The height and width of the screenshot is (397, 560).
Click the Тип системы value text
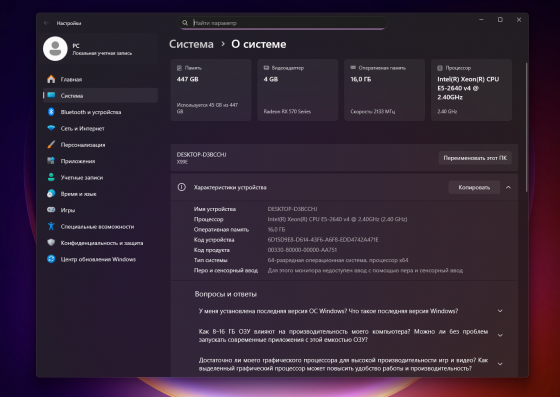click(338, 260)
